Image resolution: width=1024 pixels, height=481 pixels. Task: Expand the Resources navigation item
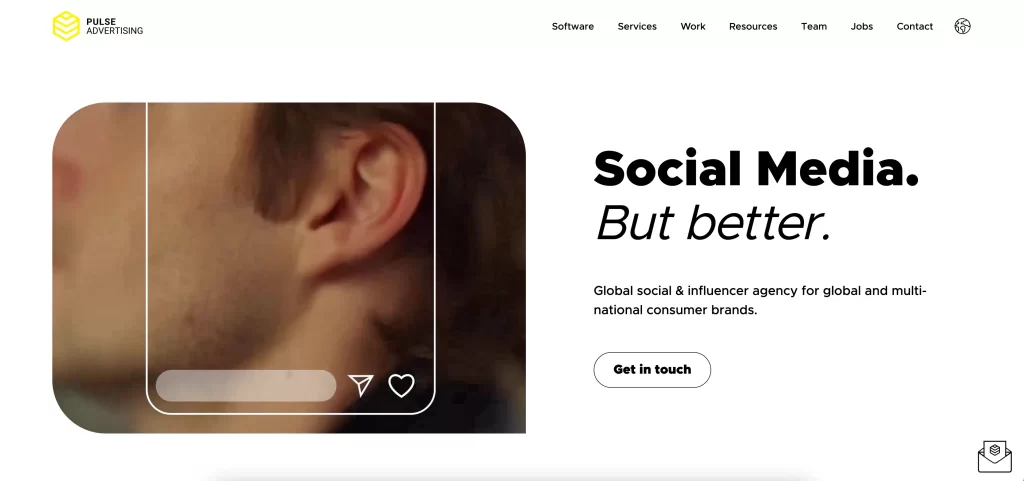pos(753,27)
